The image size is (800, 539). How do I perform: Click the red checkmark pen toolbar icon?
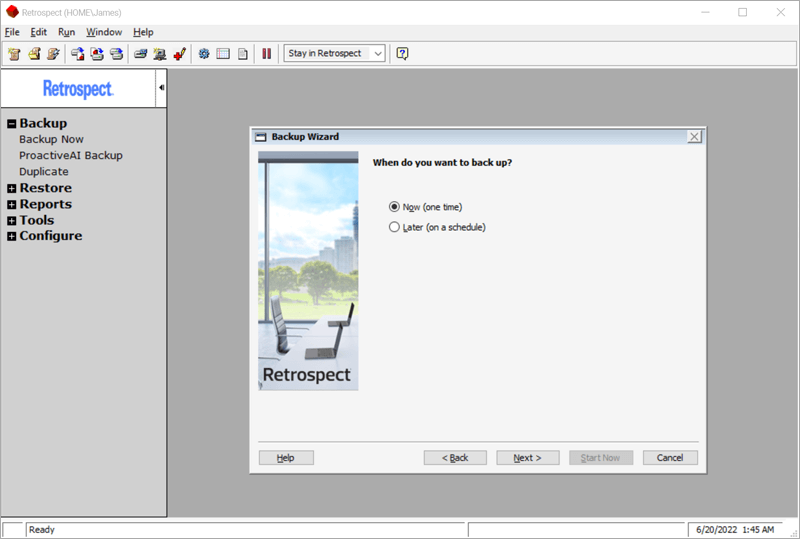click(x=180, y=54)
